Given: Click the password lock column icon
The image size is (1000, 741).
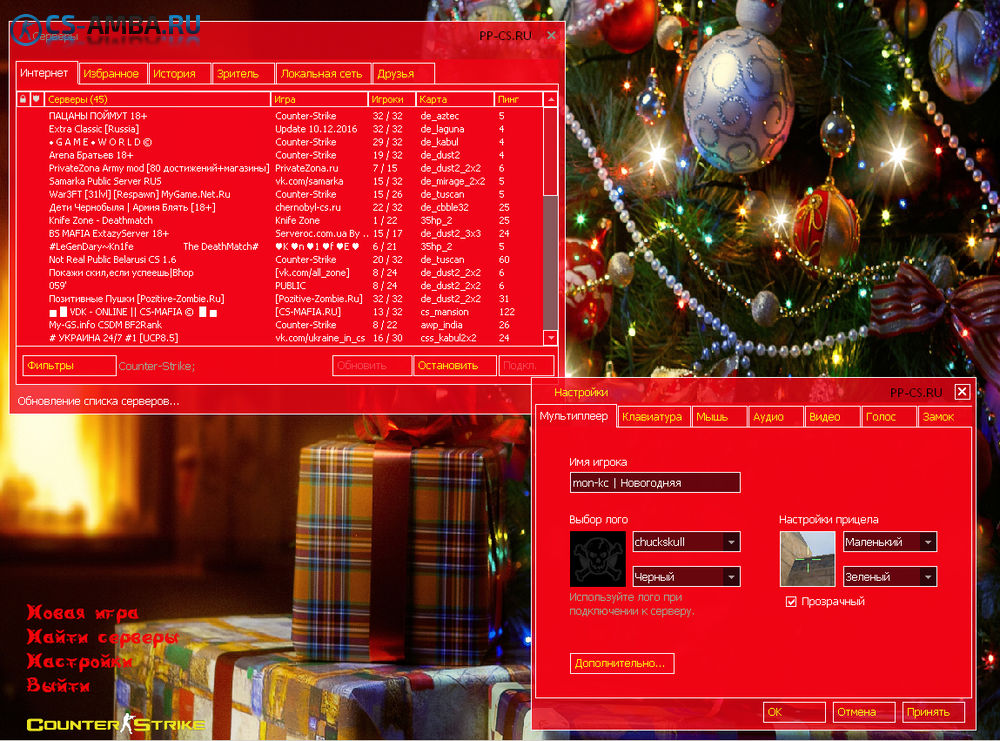Looking at the screenshot, I should click(23, 99).
